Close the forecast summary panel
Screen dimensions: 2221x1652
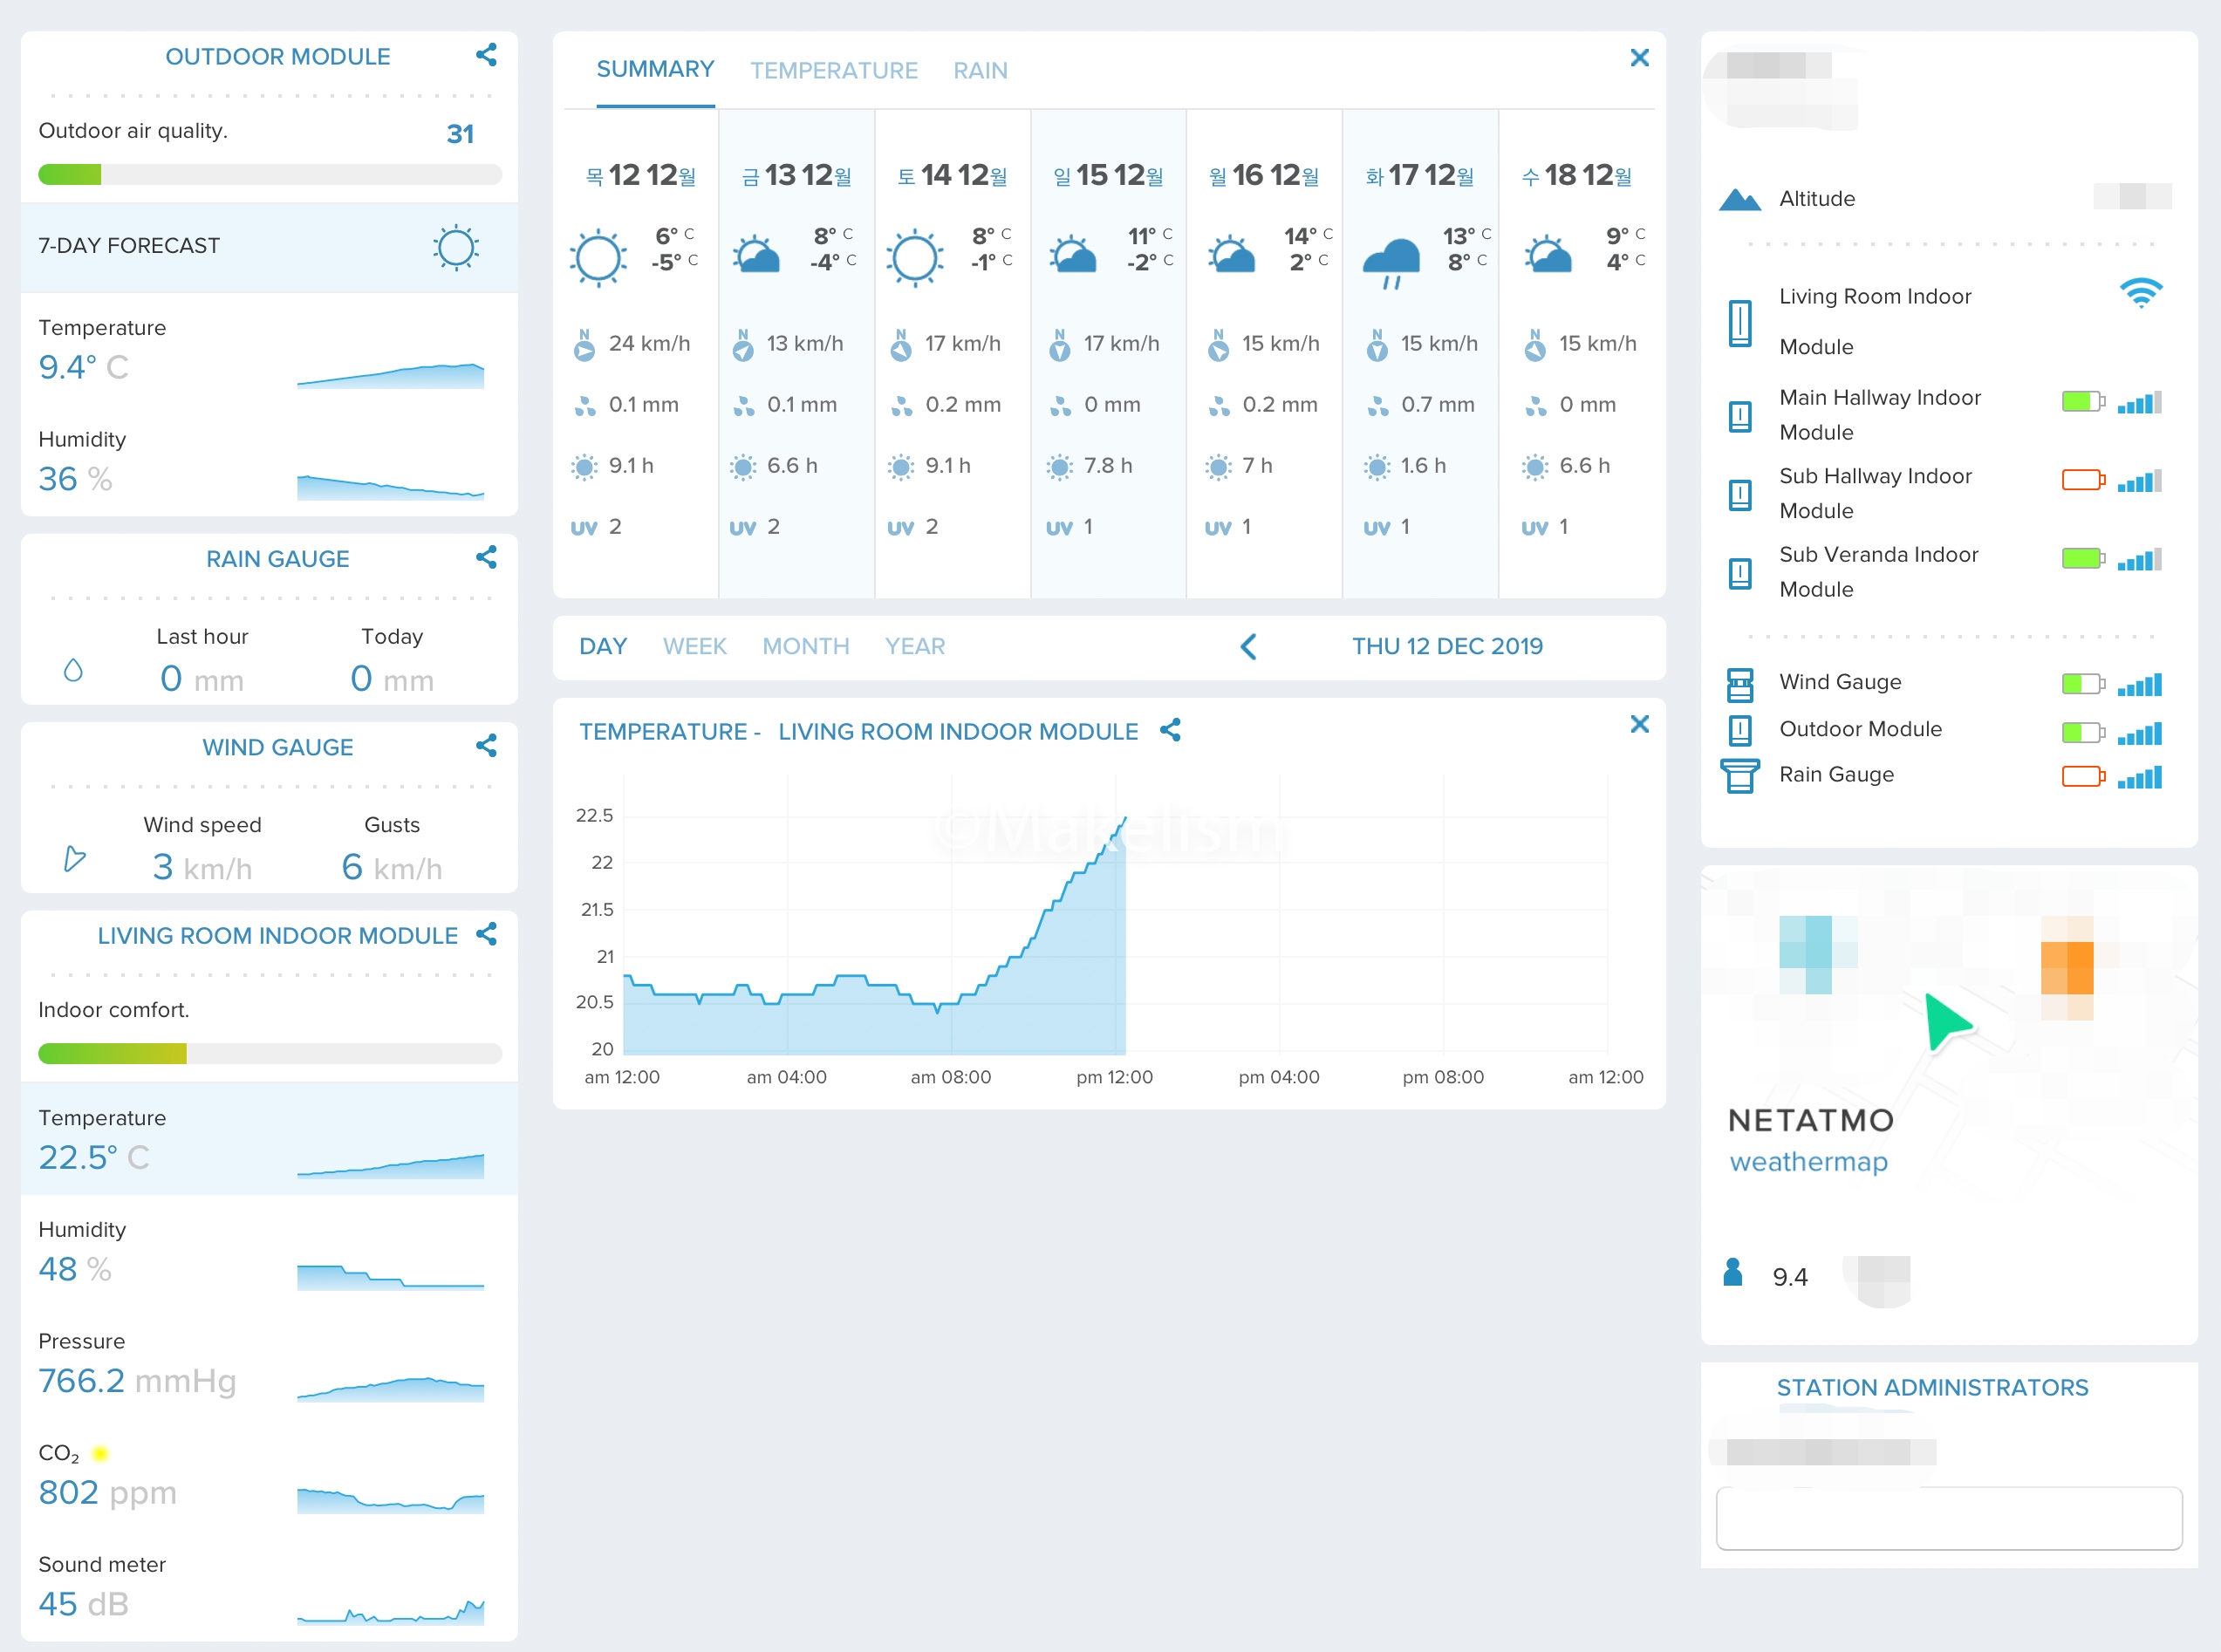[1639, 58]
